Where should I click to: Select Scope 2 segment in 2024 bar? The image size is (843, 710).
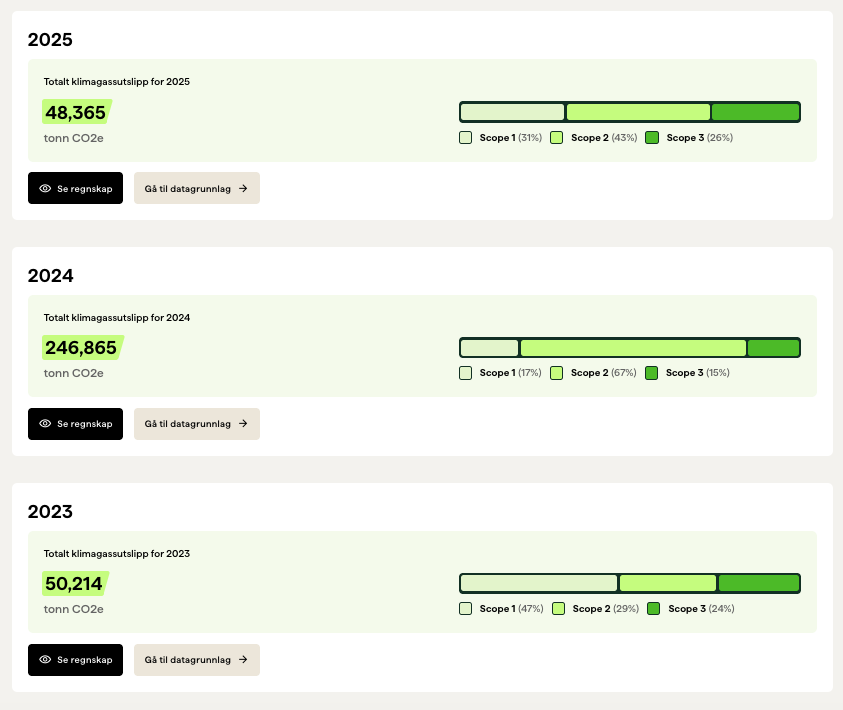click(633, 348)
